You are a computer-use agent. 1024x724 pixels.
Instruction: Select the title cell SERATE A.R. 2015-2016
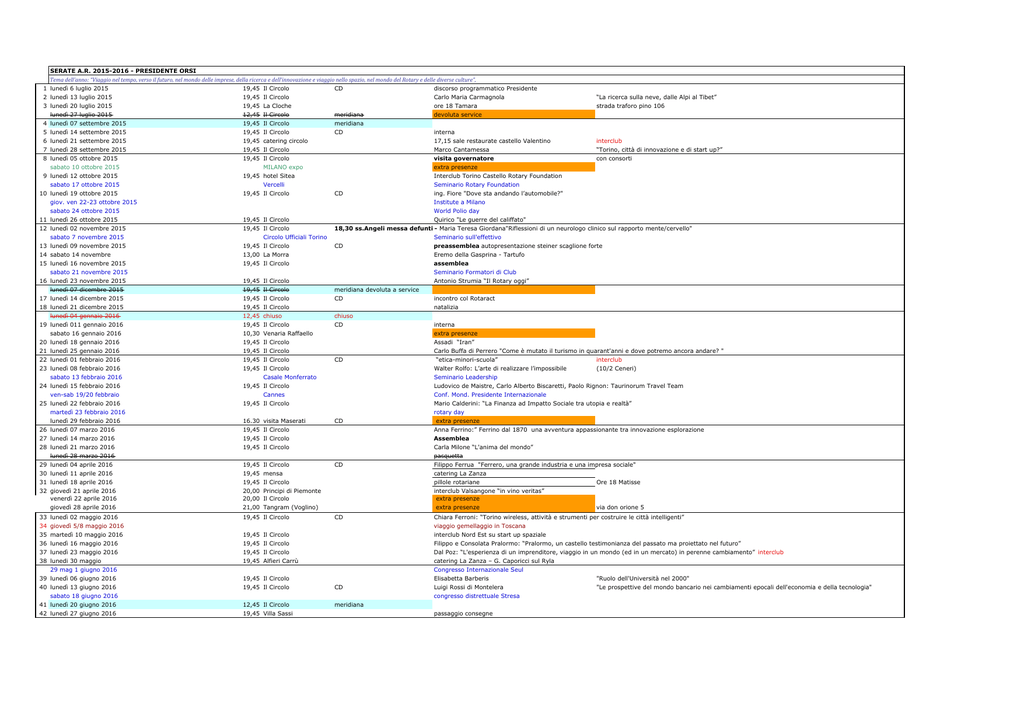pyautogui.click(x=123, y=71)
